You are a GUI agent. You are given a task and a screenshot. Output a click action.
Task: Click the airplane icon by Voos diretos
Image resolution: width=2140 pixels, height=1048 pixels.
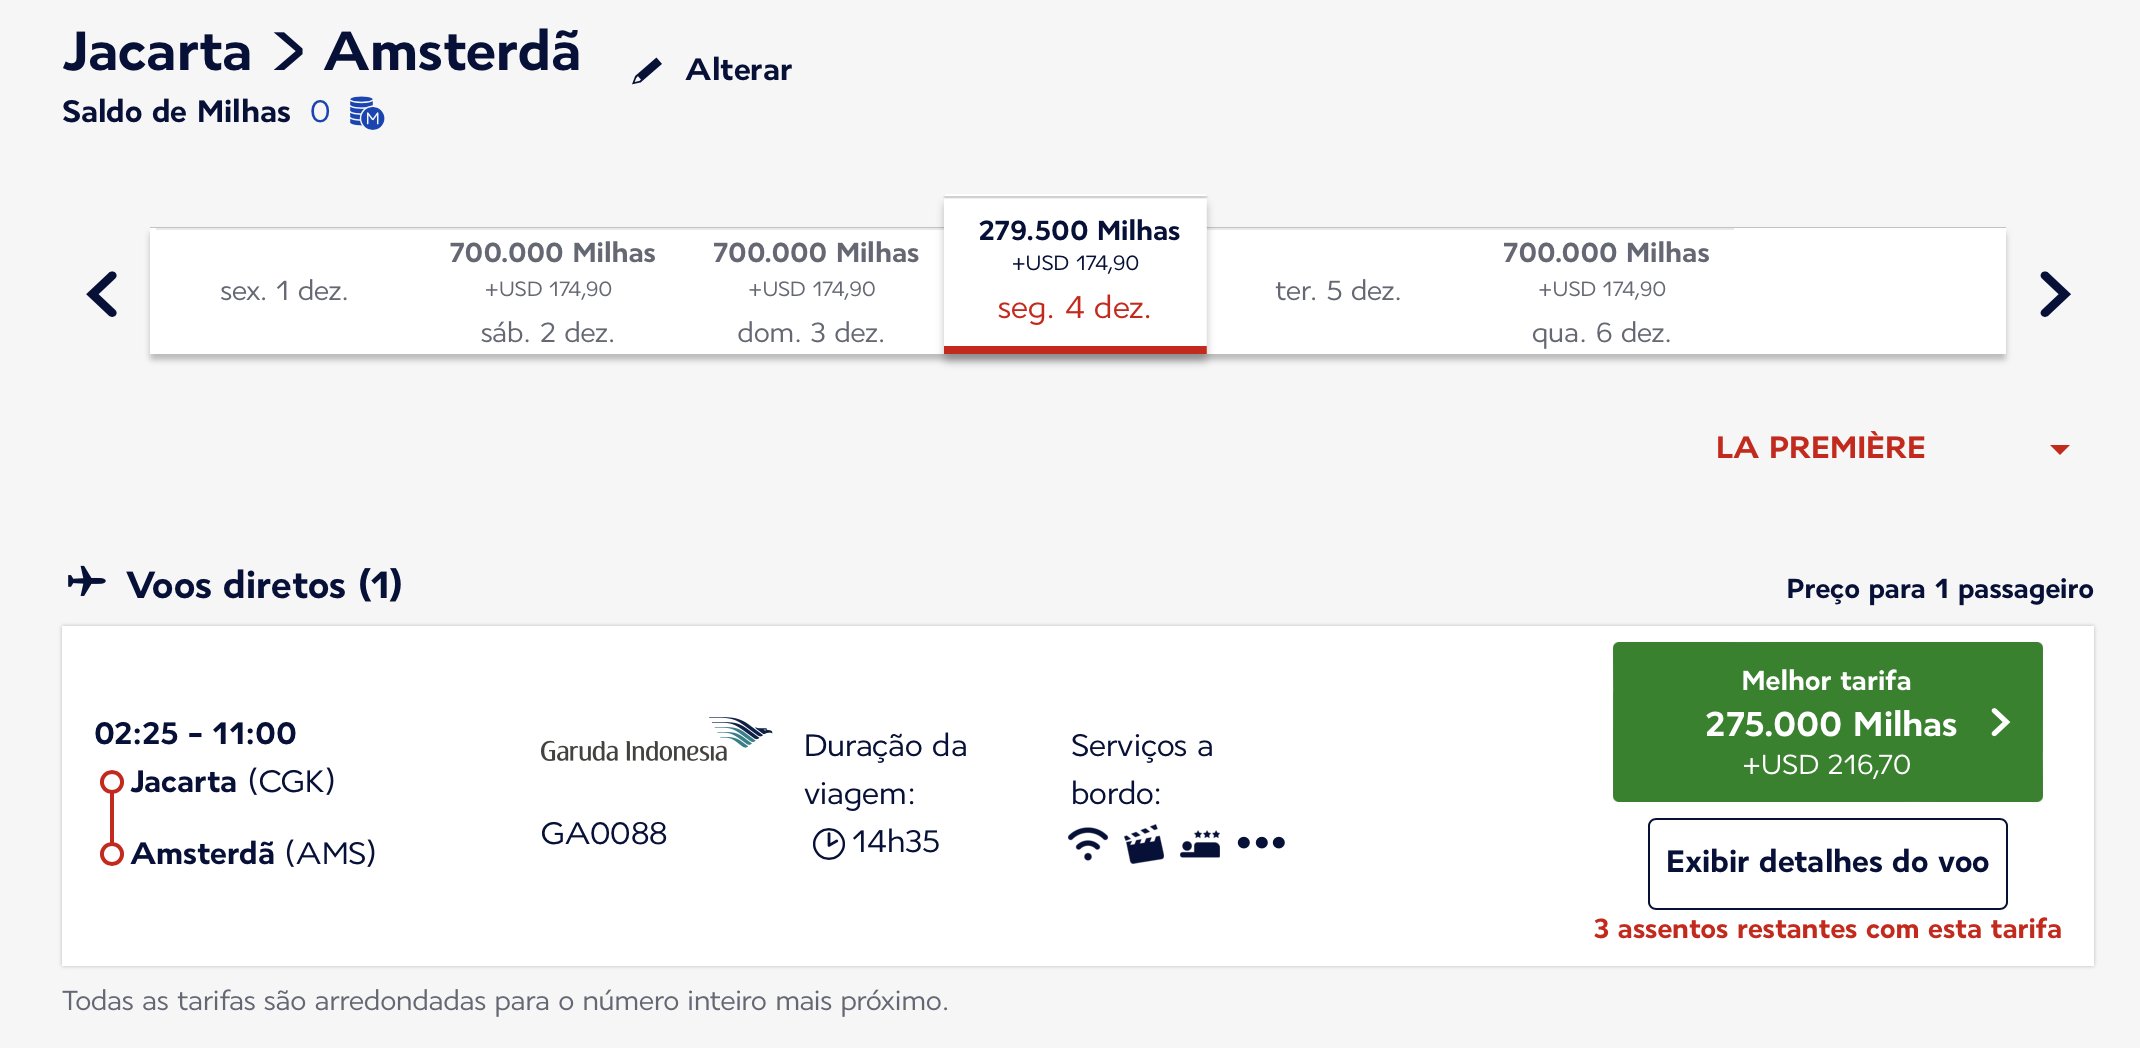coord(87,581)
